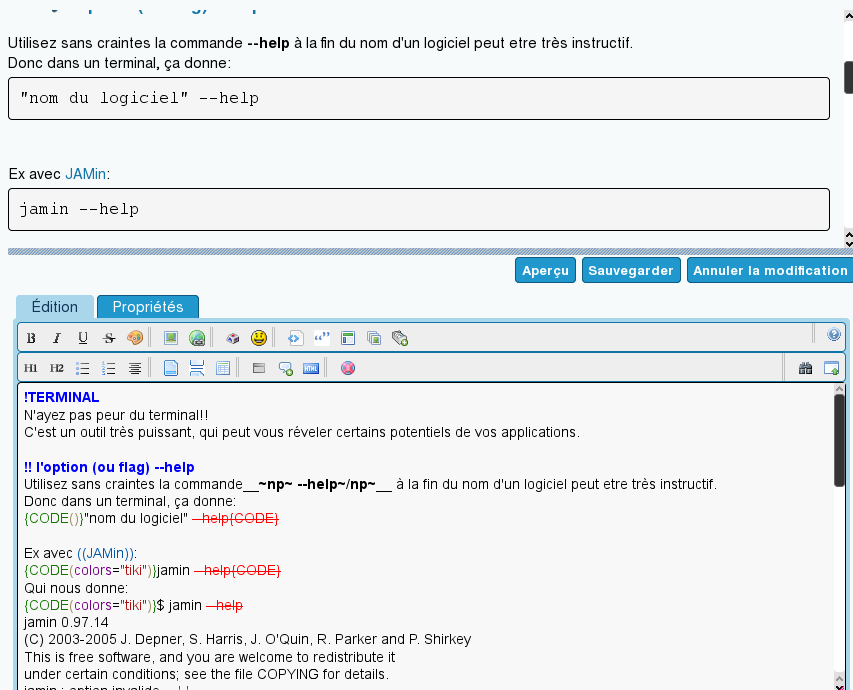Viewport: 853px width, 690px height.
Task: Click the plugin add icon with green plus
Action: [400, 338]
